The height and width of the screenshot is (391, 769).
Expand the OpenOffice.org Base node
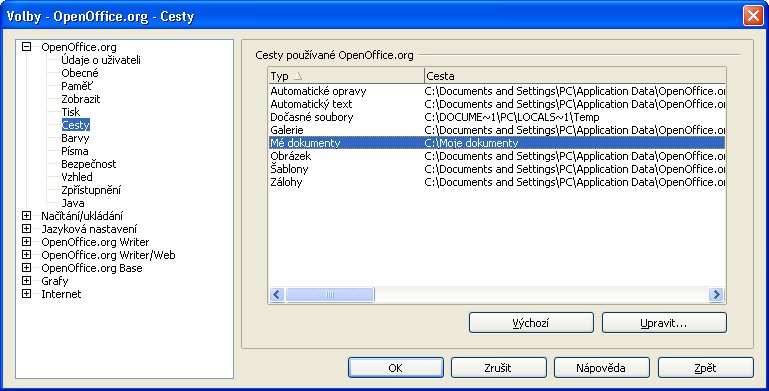click(26, 268)
